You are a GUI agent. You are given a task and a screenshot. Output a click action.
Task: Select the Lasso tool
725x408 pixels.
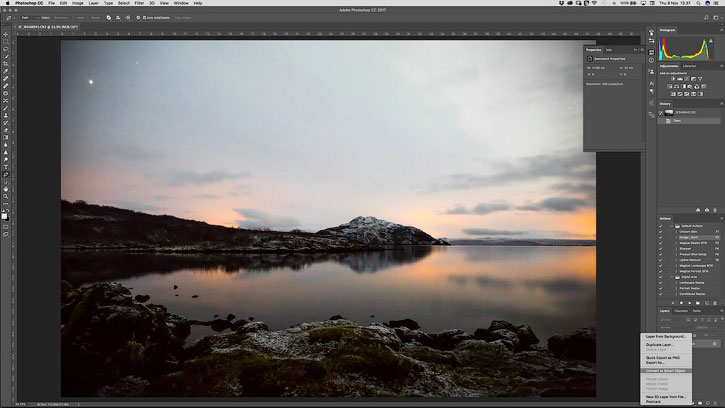[x=6, y=49]
